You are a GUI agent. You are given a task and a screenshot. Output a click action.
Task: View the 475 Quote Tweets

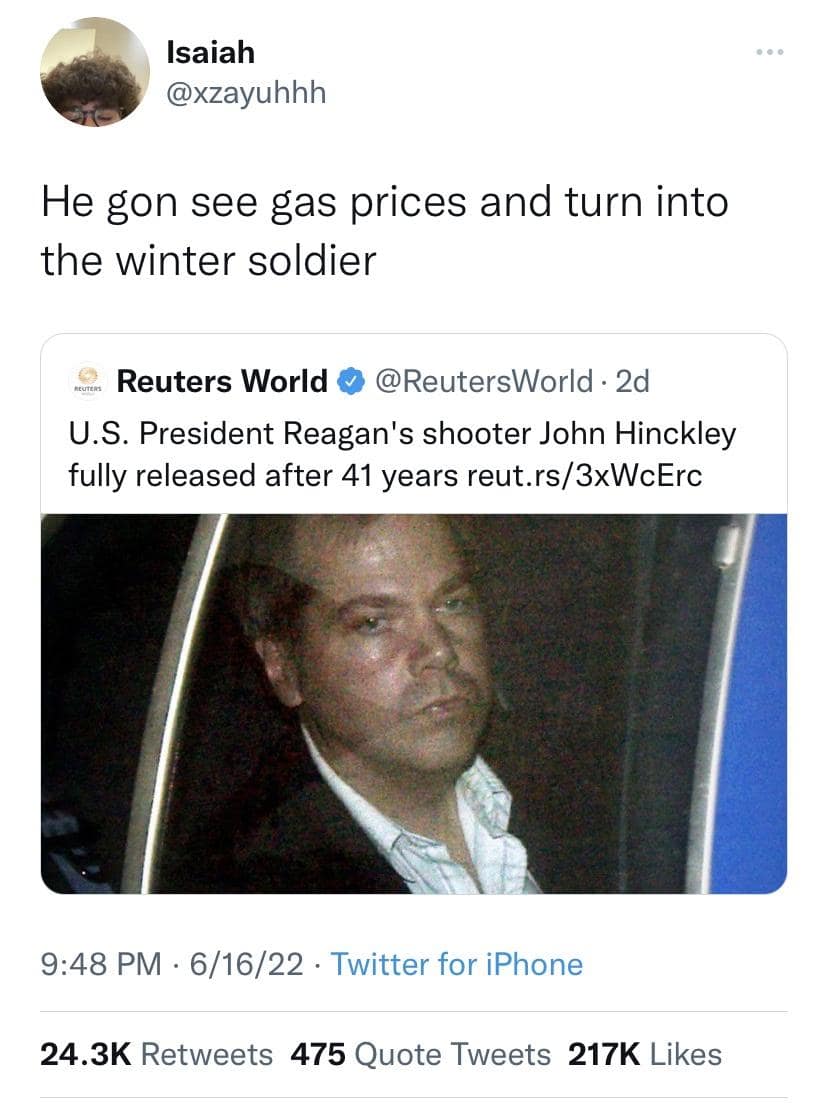[x=419, y=1053]
